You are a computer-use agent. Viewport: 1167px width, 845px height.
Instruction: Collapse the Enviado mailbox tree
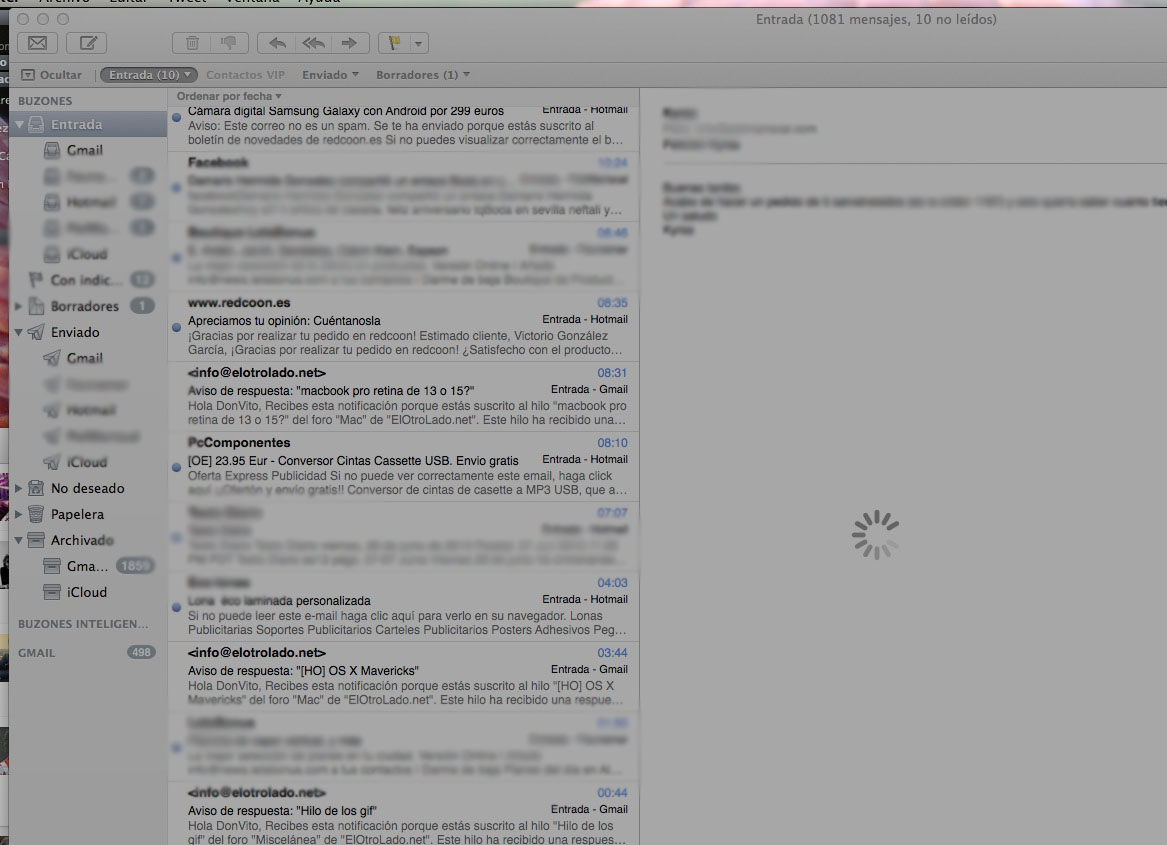(19, 332)
